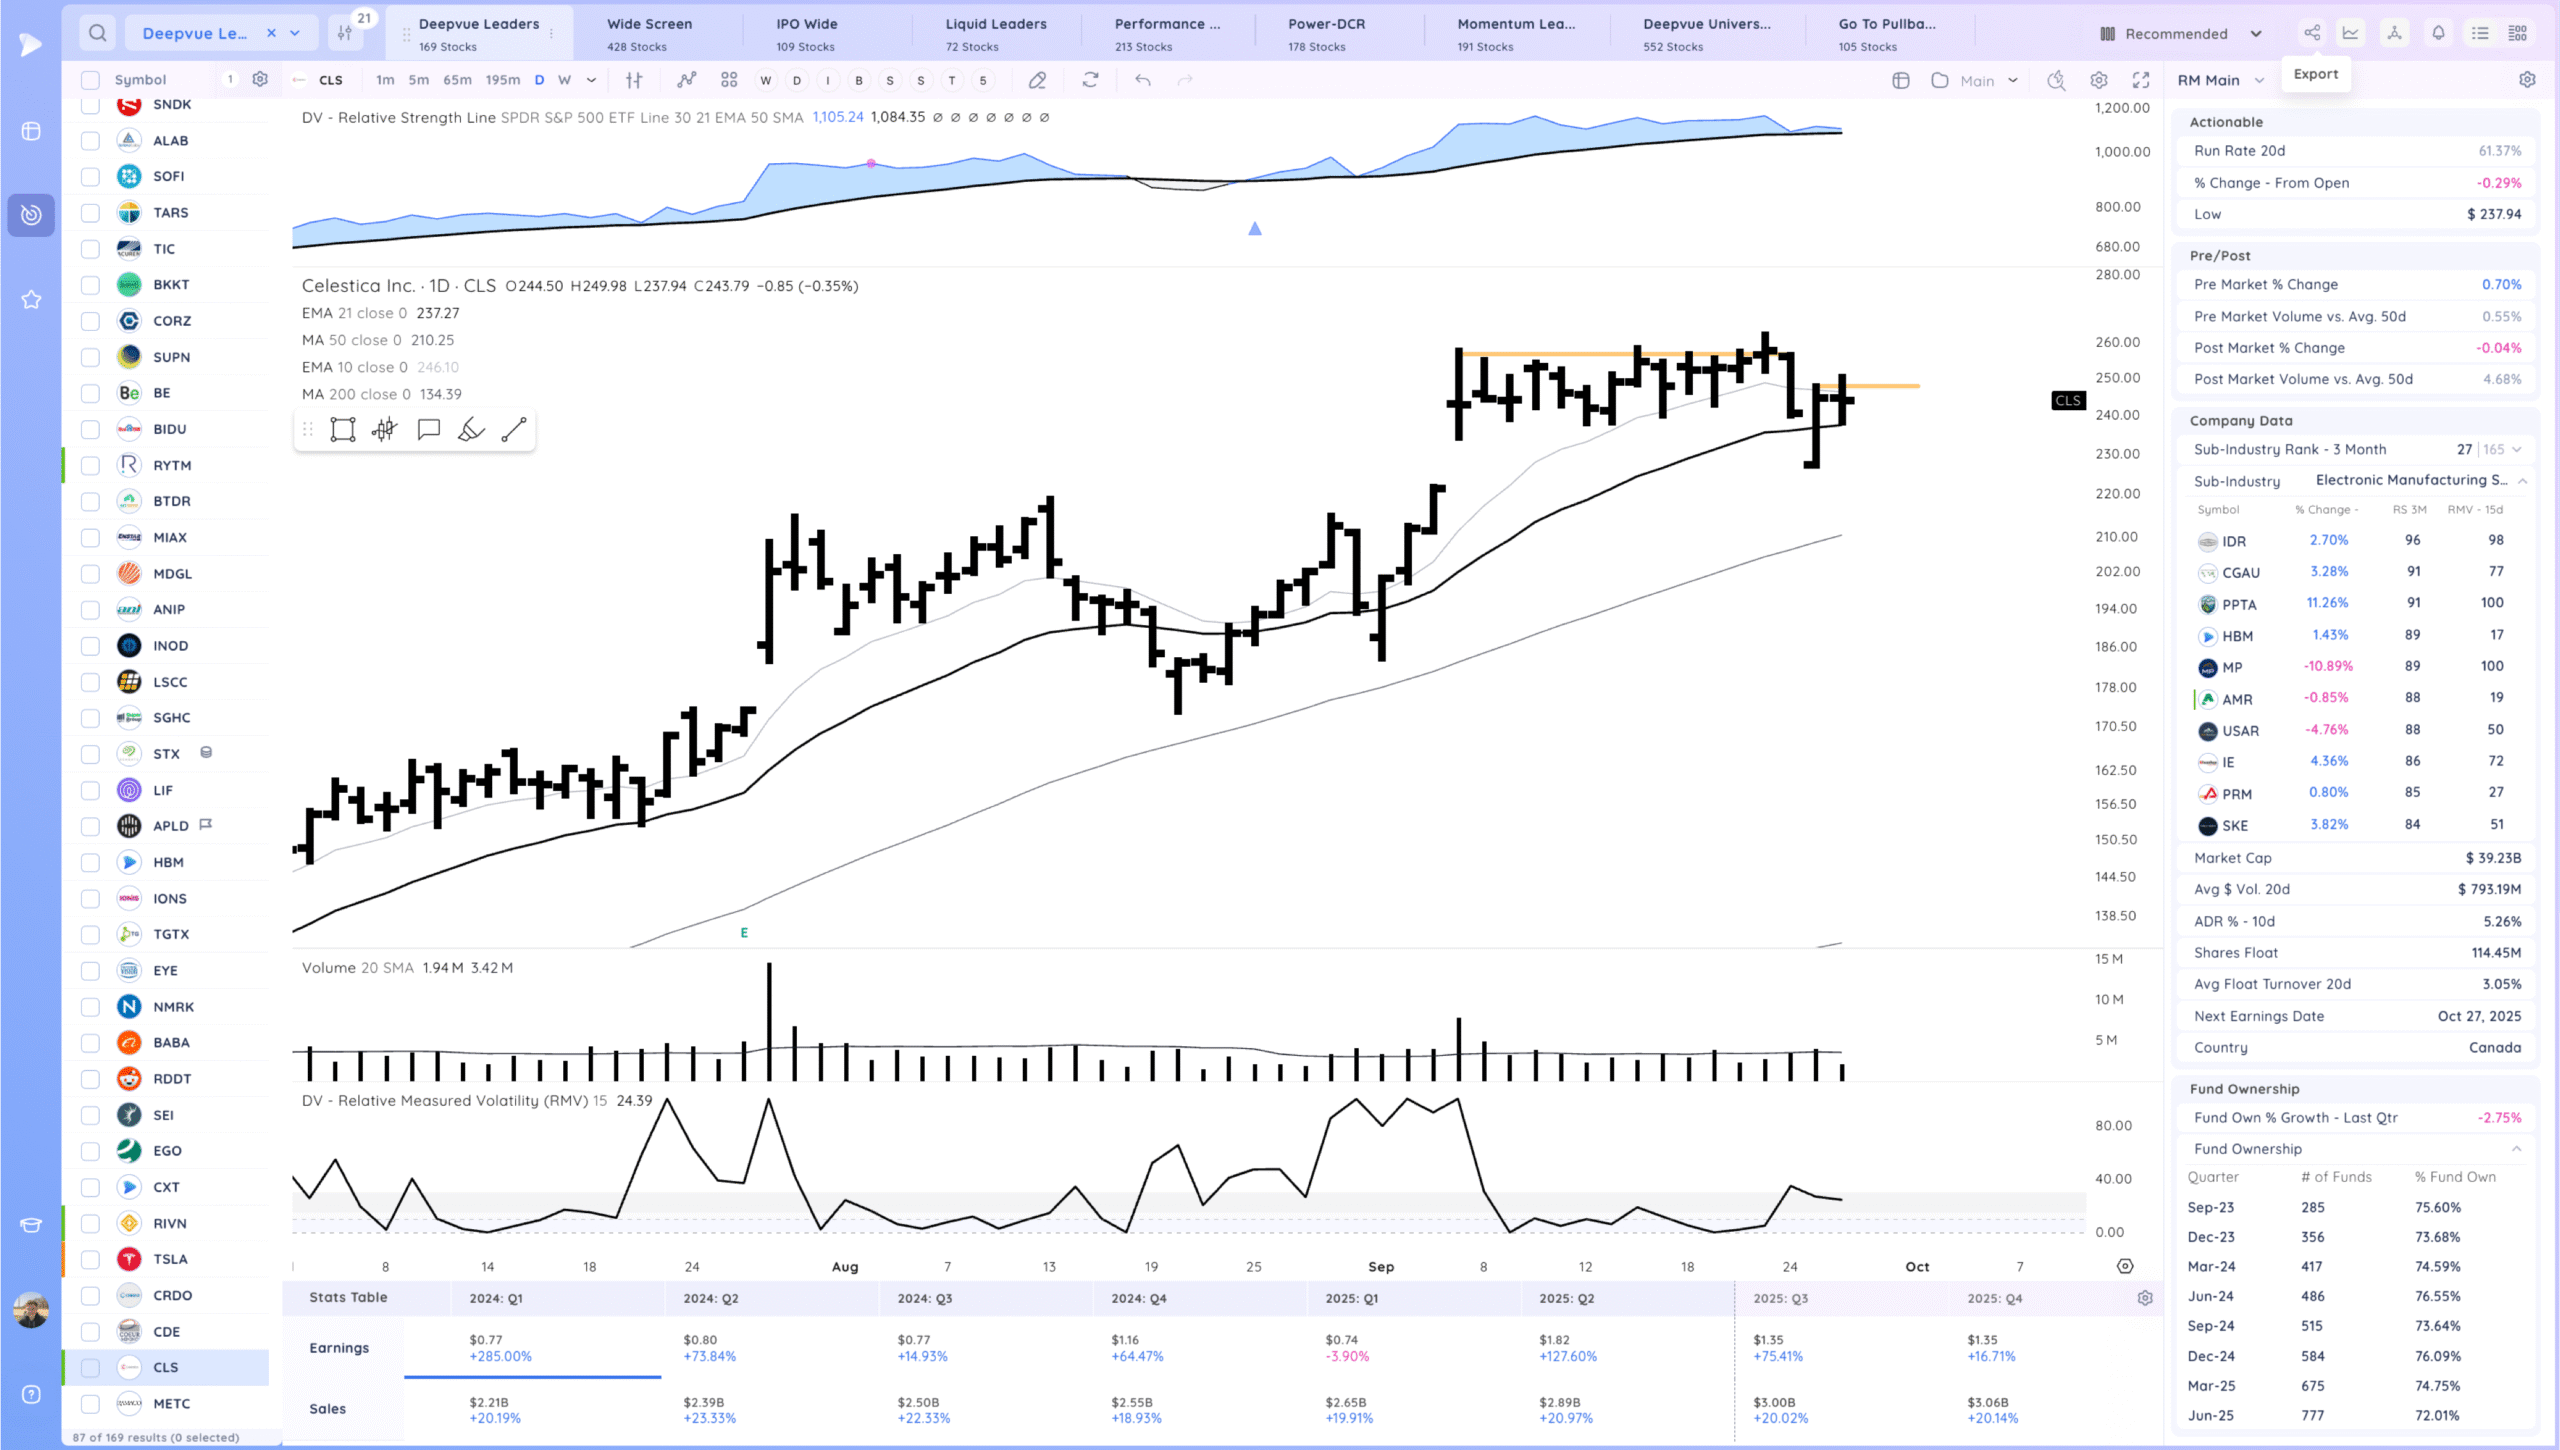This screenshot has width=2560, height=1450.
Task: Tick the BIDU row checkbox
Action: coord(90,429)
